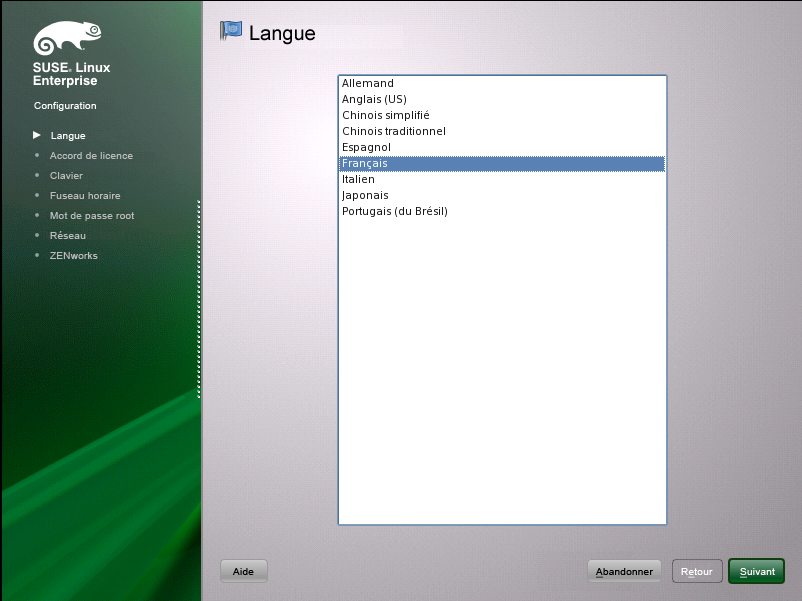The image size is (802, 601).
Task: Click the Clavier step bullet icon
Action: (x=38, y=175)
